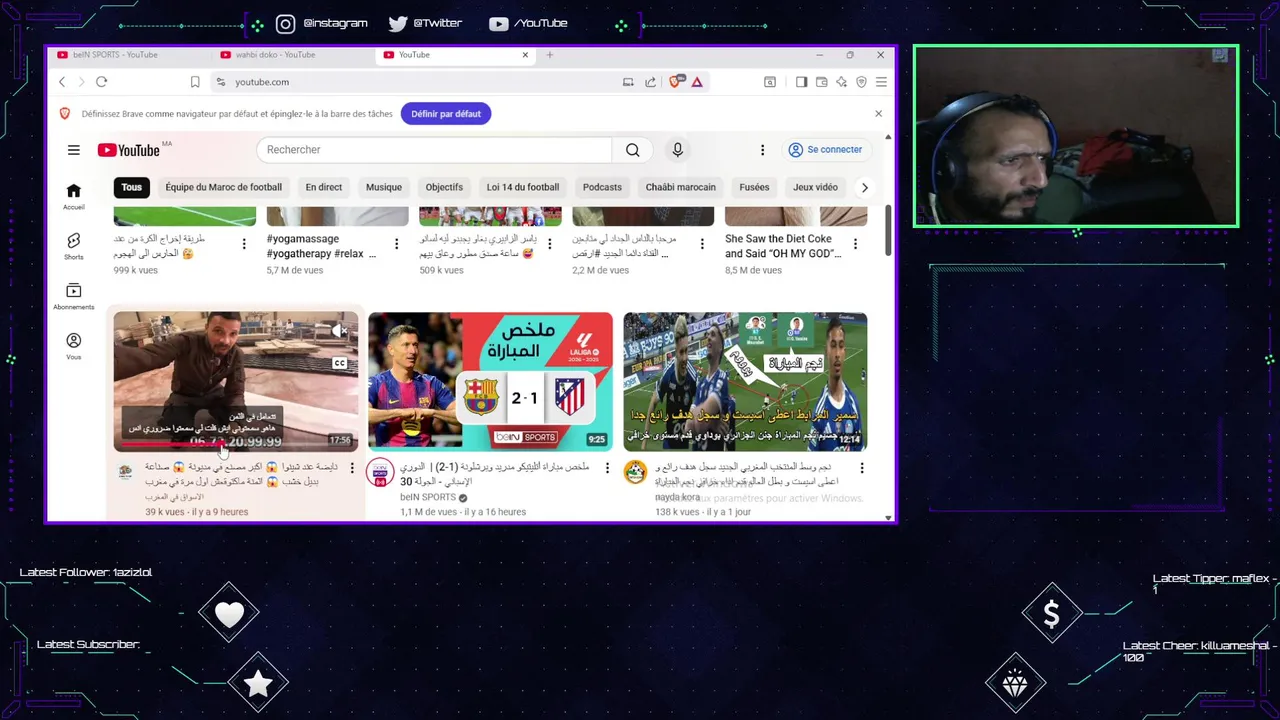
Task: Click the install-app icon in address bar
Action: tap(628, 82)
